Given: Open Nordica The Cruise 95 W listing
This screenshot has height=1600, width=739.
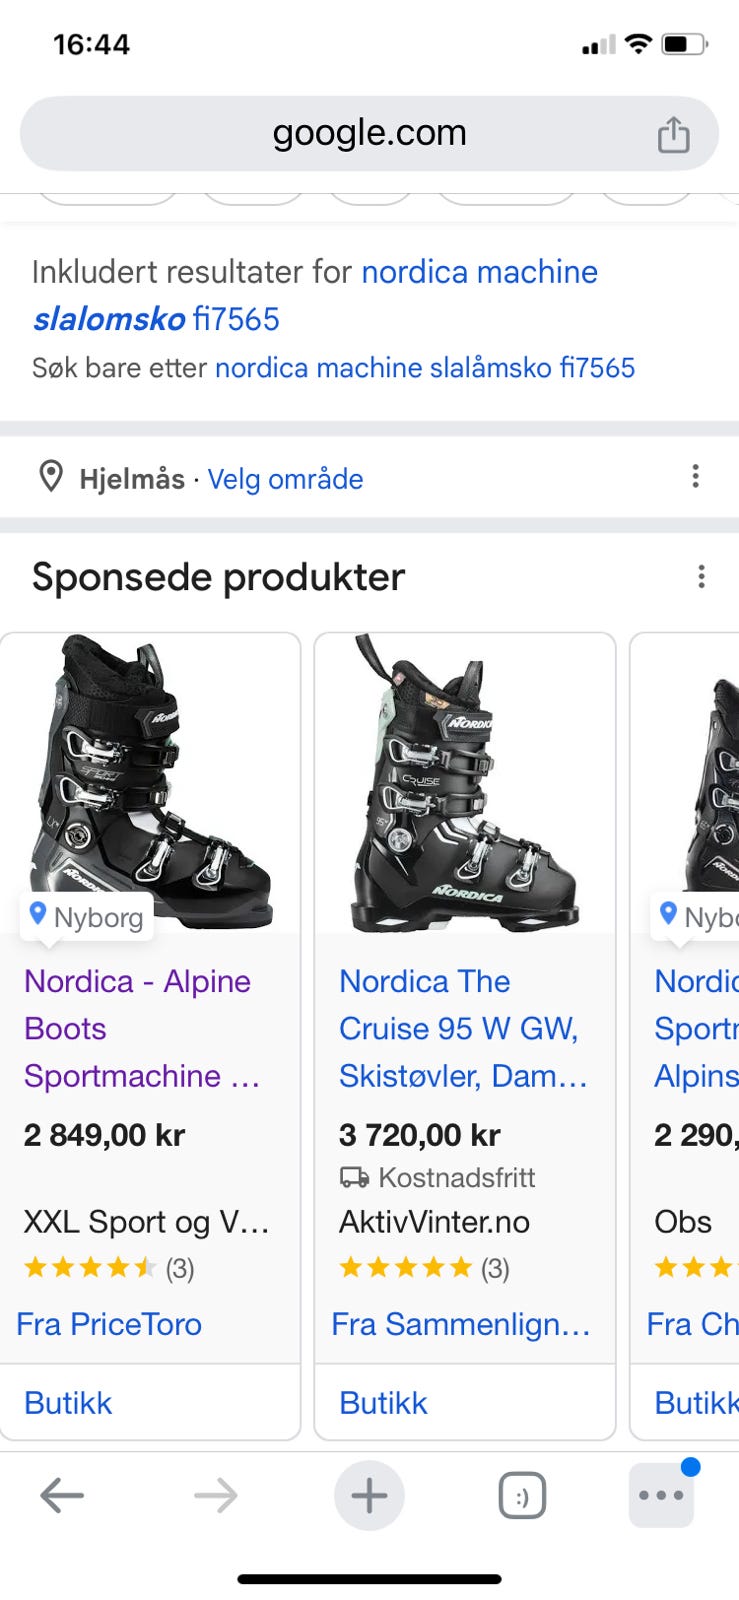Looking at the screenshot, I should (460, 1028).
